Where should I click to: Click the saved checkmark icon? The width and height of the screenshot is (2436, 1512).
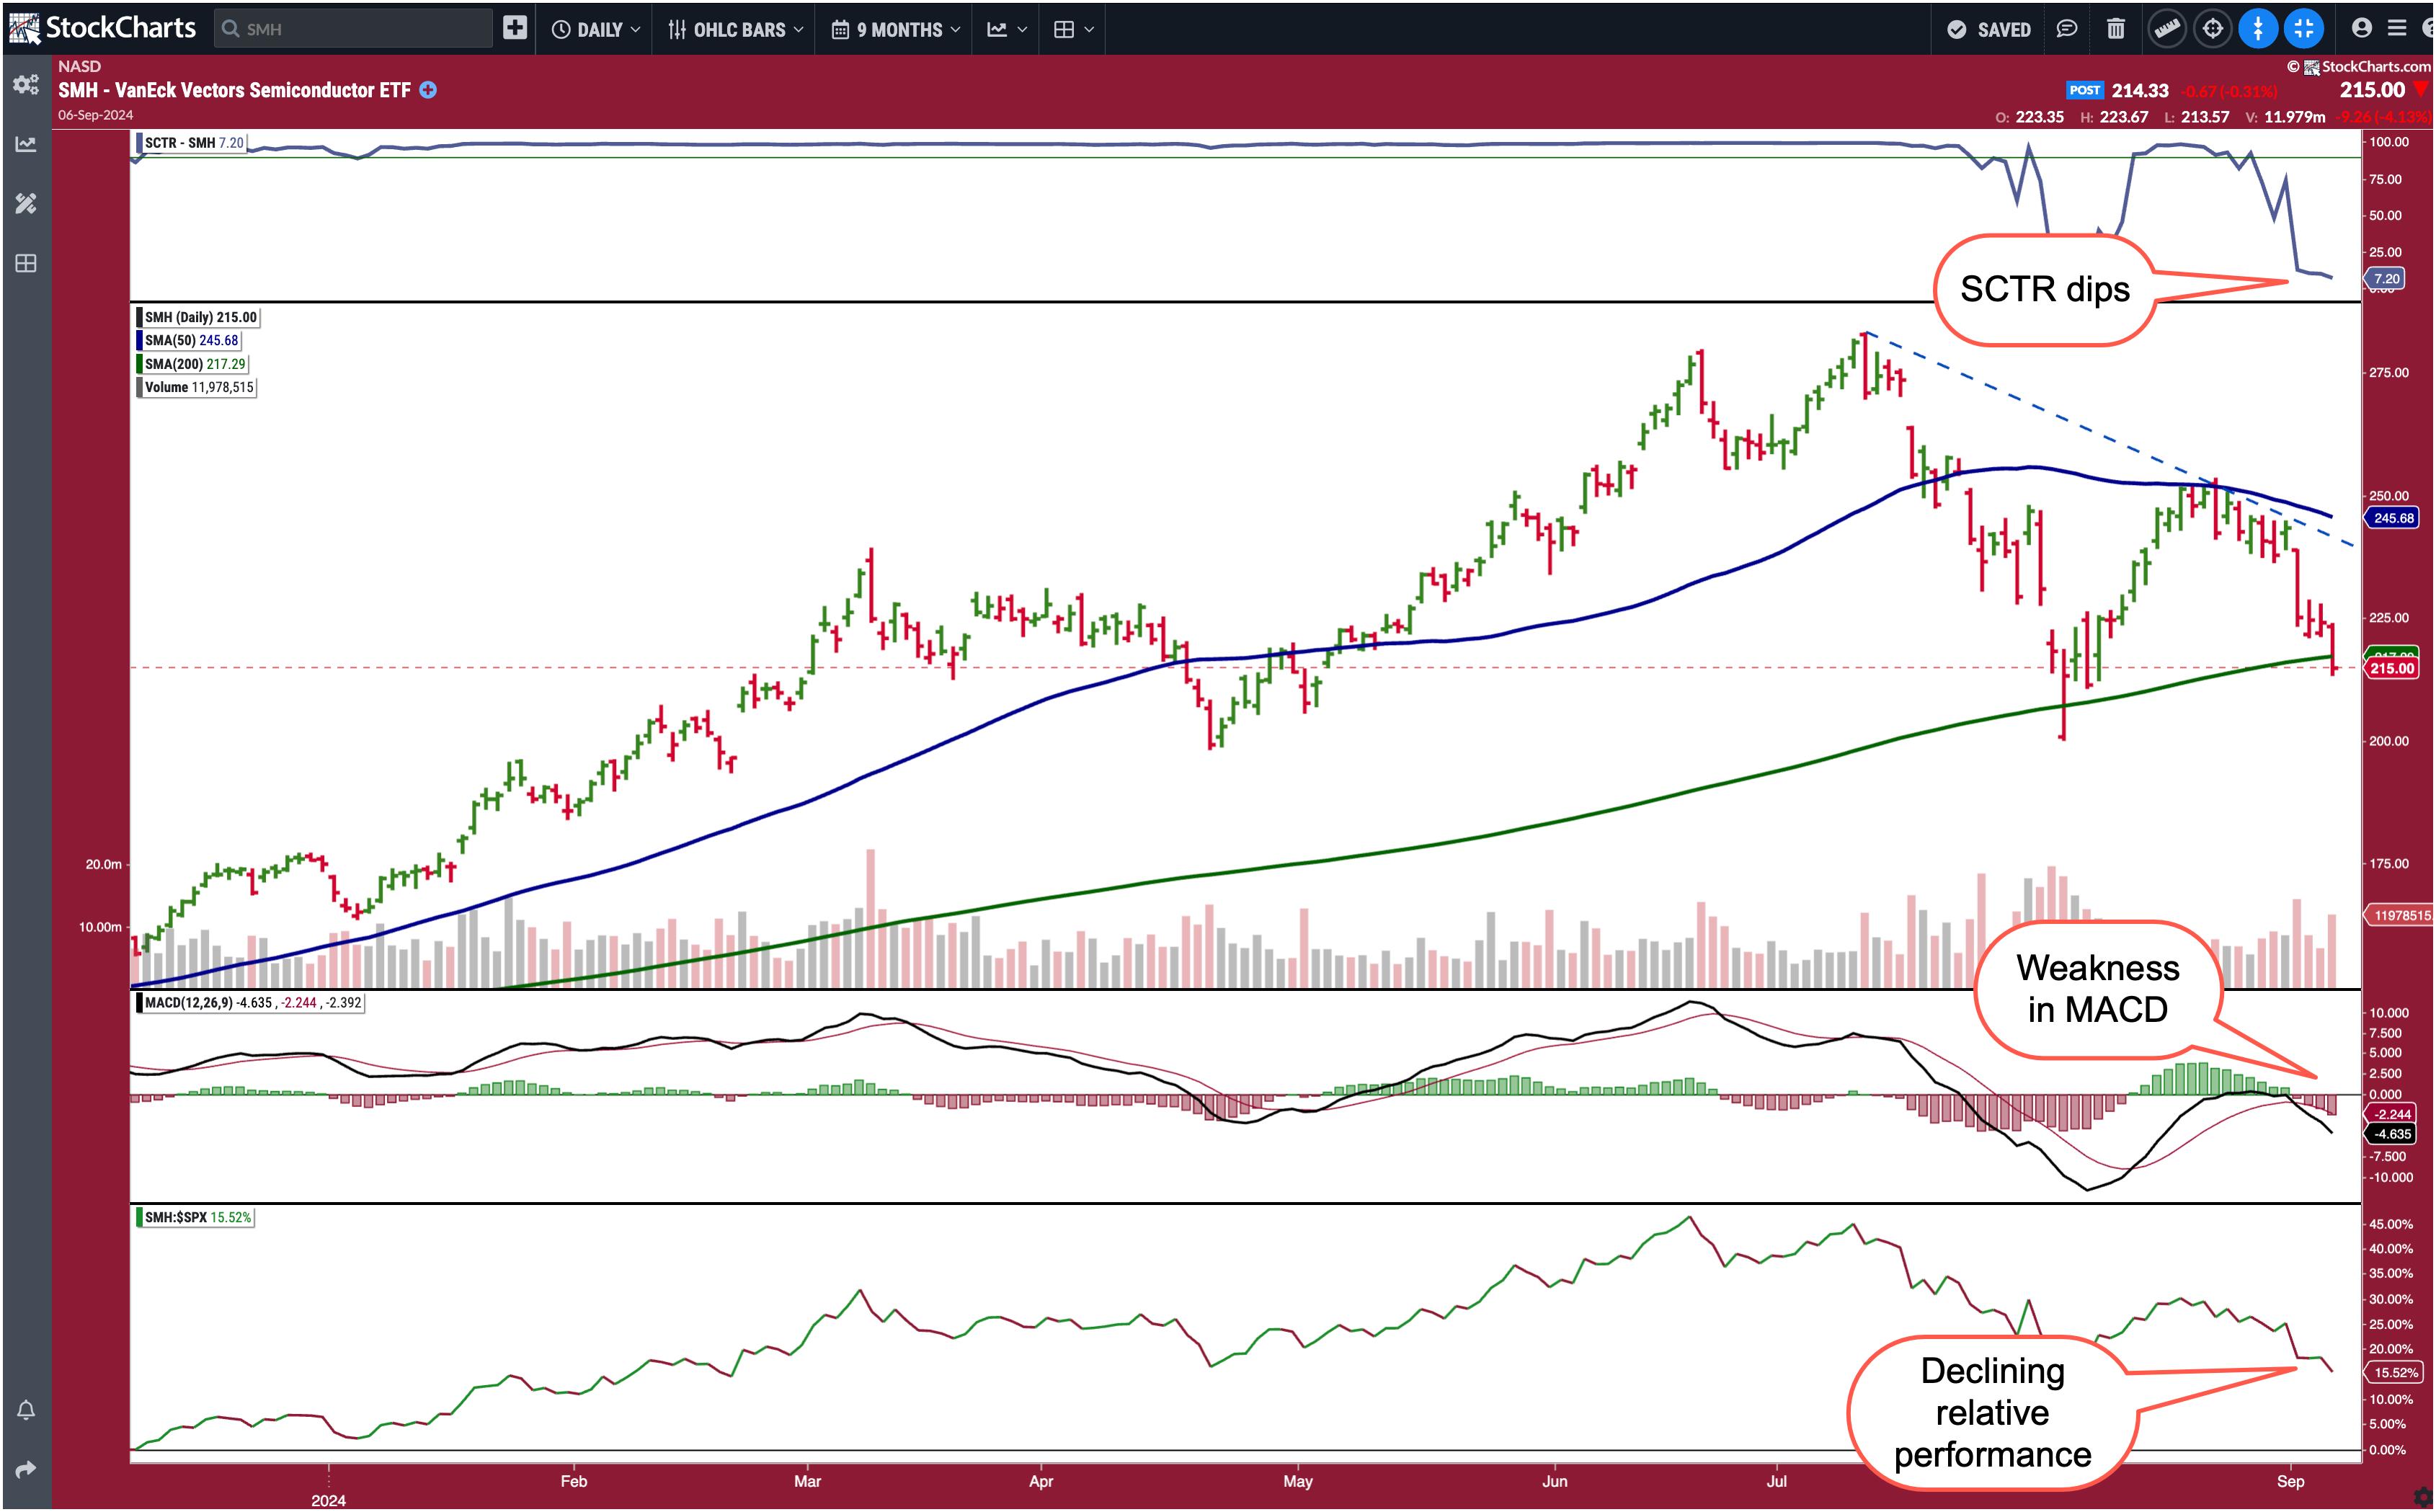[x=1957, y=30]
